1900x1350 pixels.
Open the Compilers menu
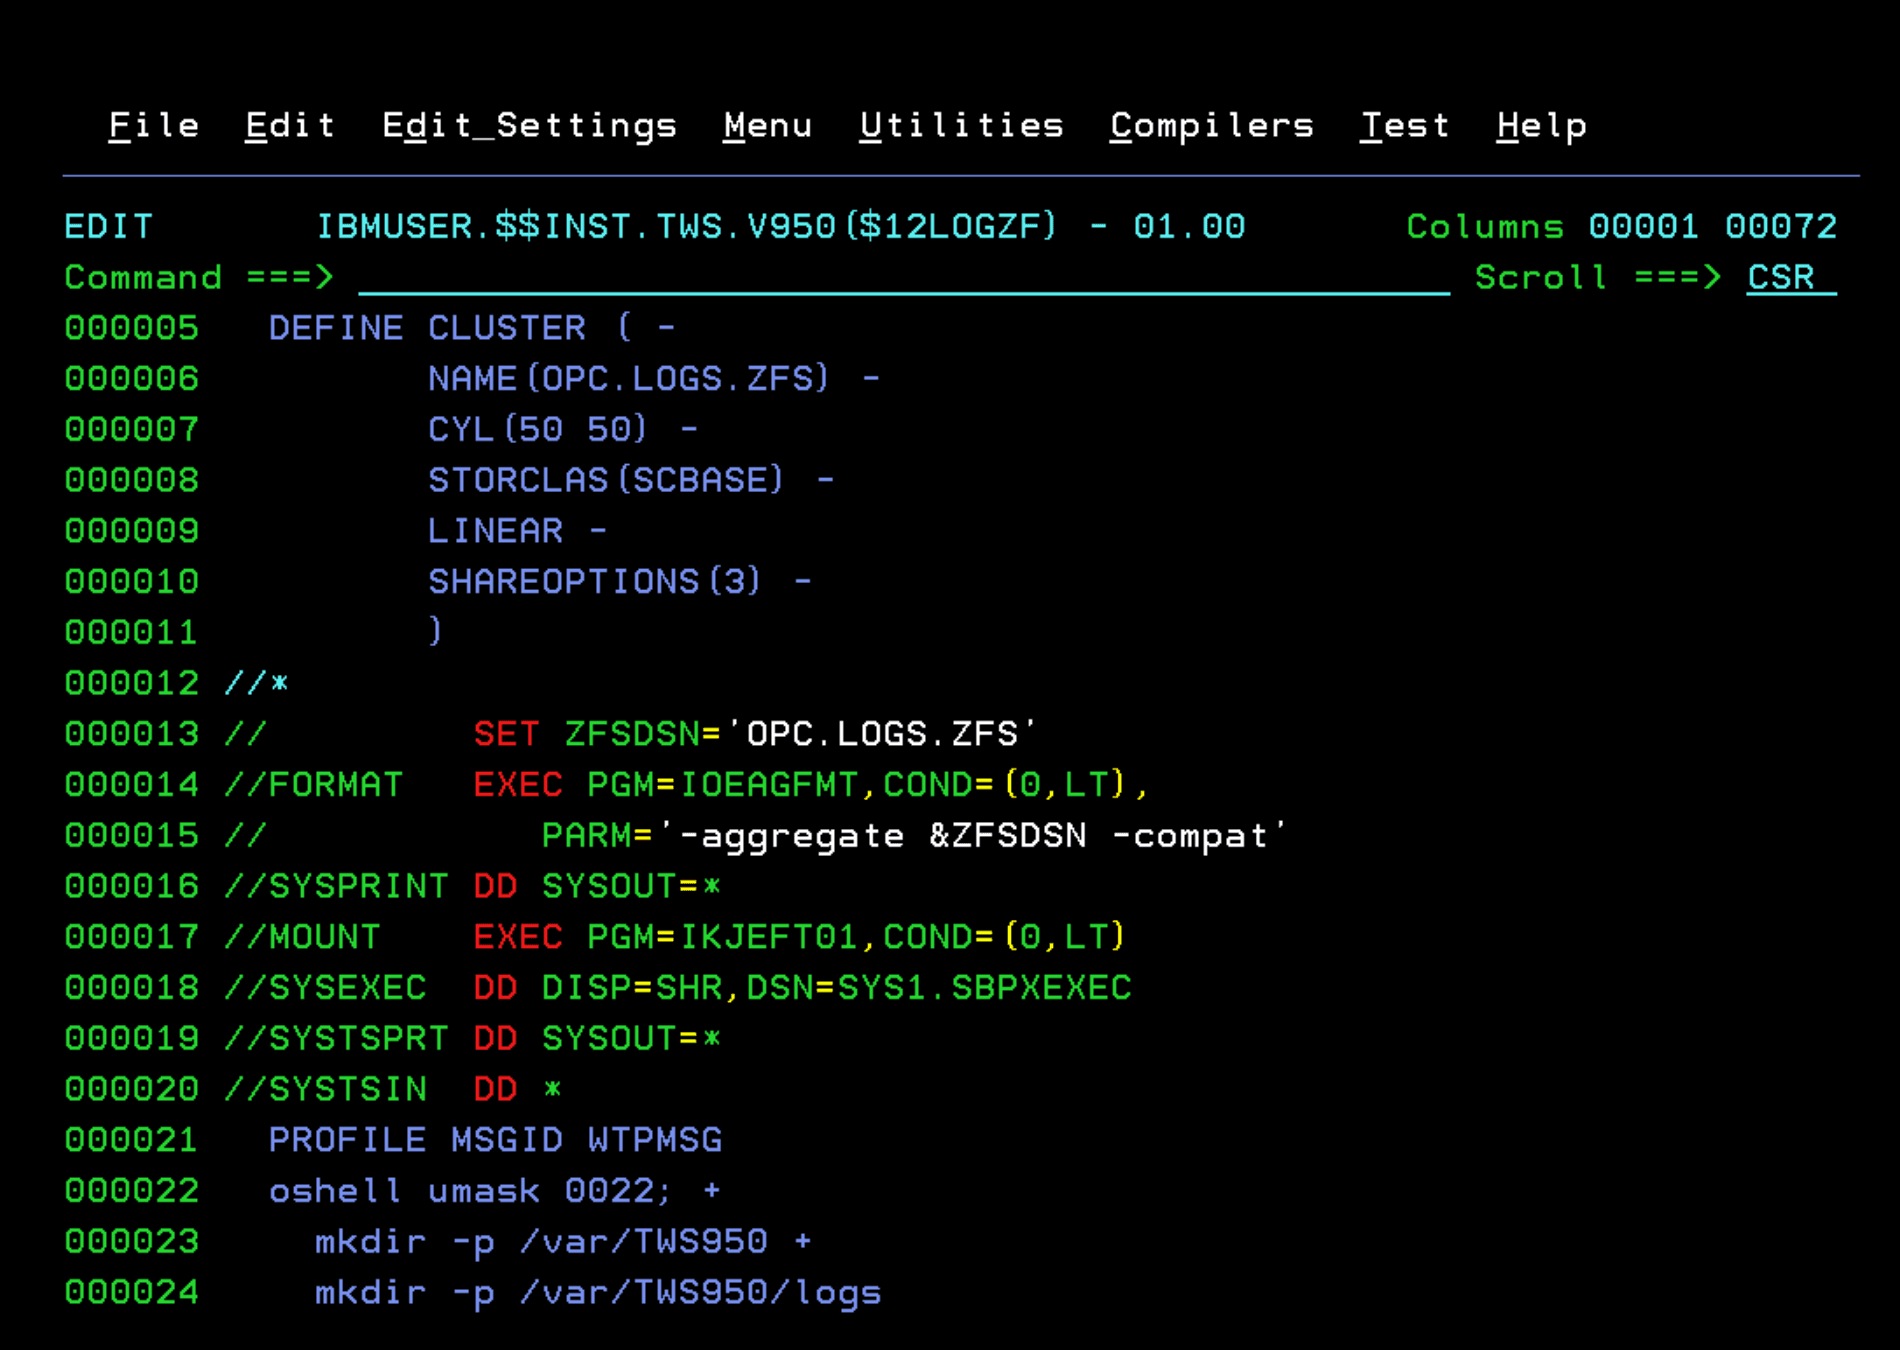[x=1211, y=125]
